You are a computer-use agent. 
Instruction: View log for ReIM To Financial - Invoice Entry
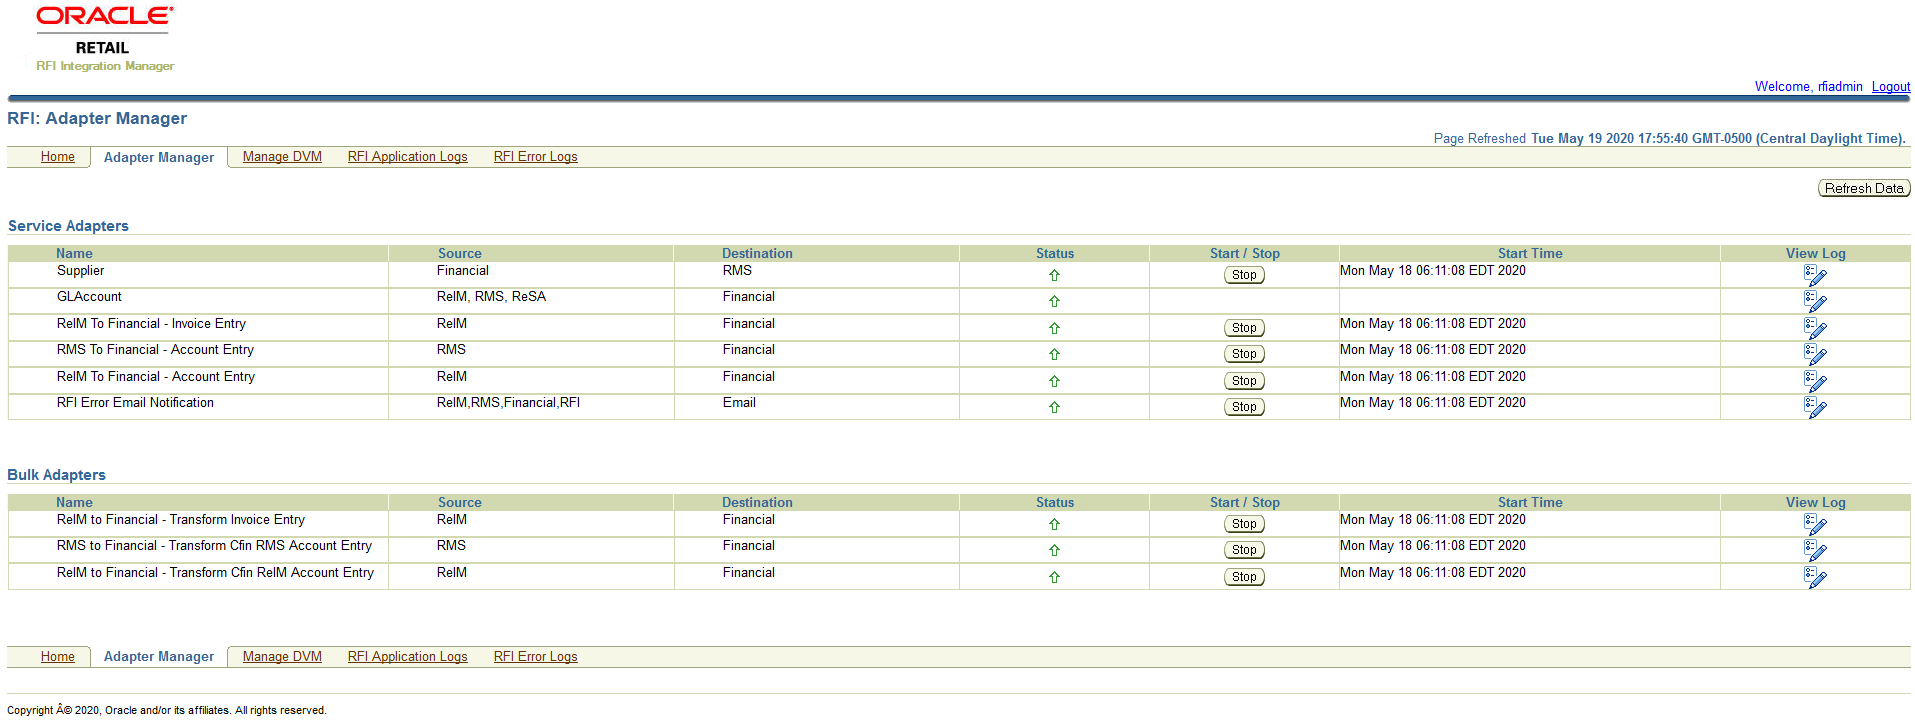[1815, 328]
